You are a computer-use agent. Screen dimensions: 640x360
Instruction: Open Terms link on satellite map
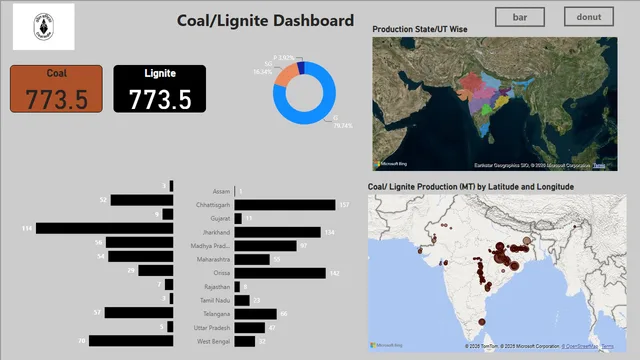(x=599, y=165)
